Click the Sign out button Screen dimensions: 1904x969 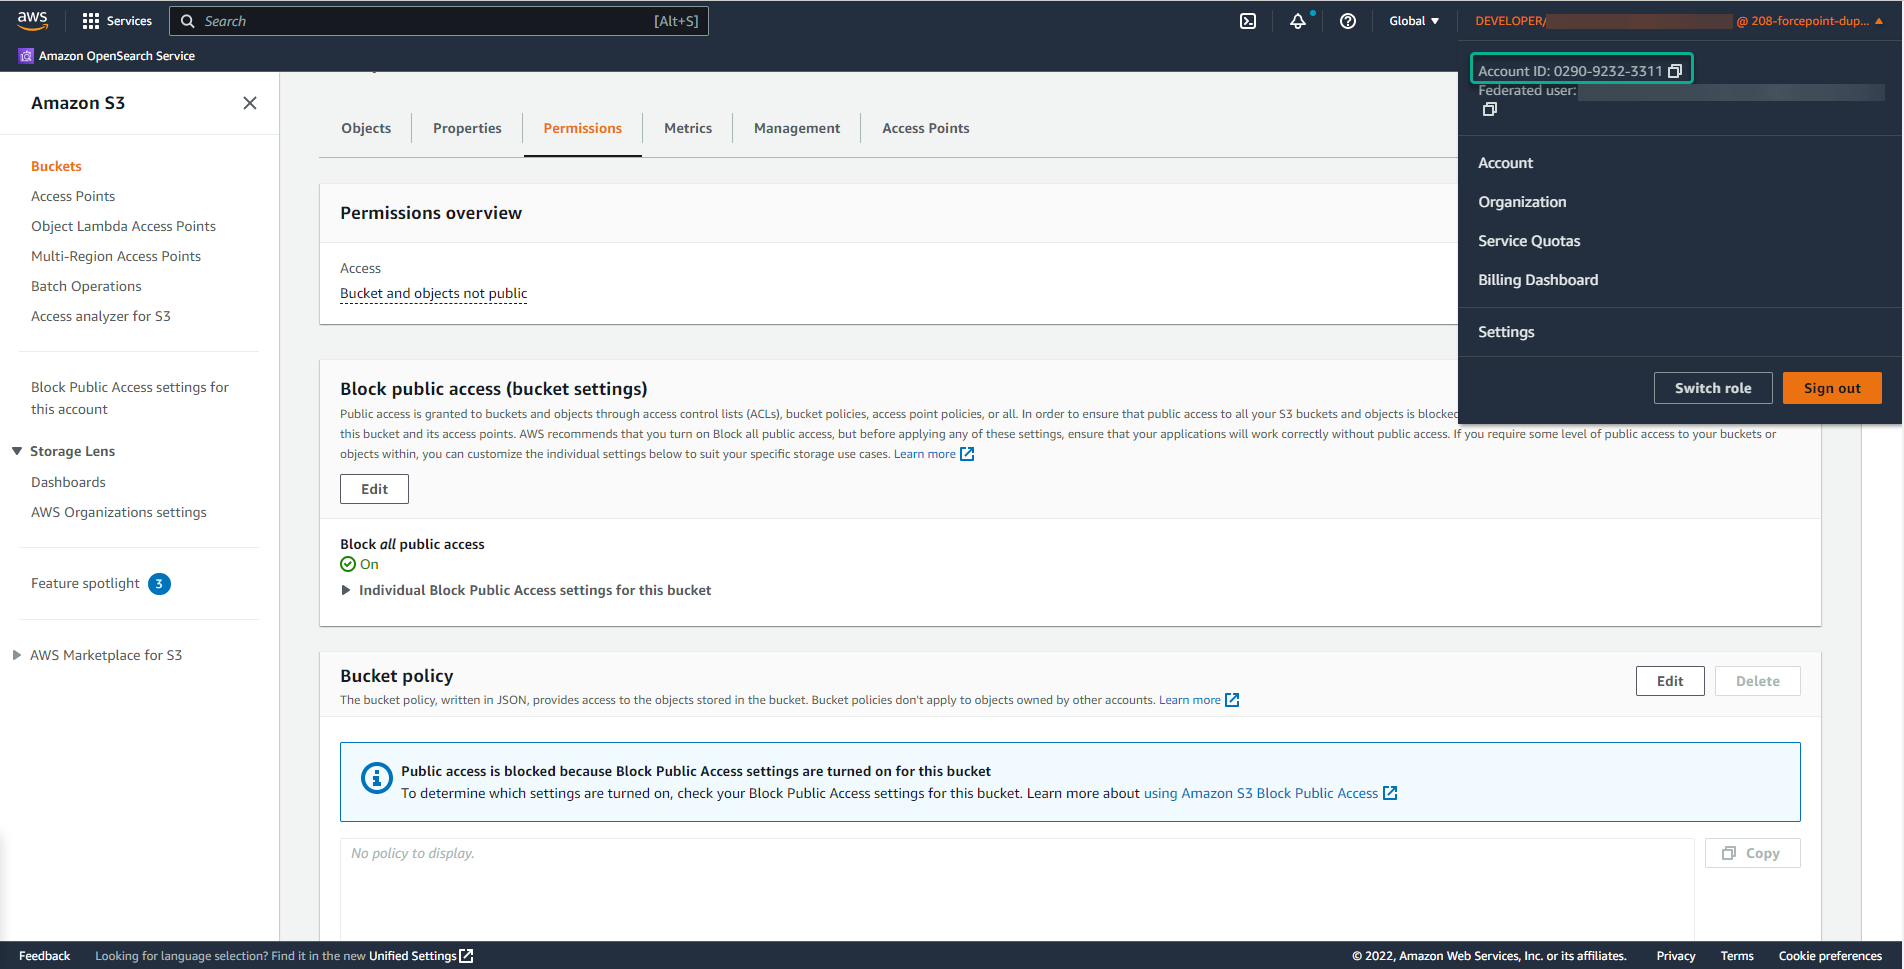pos(1831,388)
